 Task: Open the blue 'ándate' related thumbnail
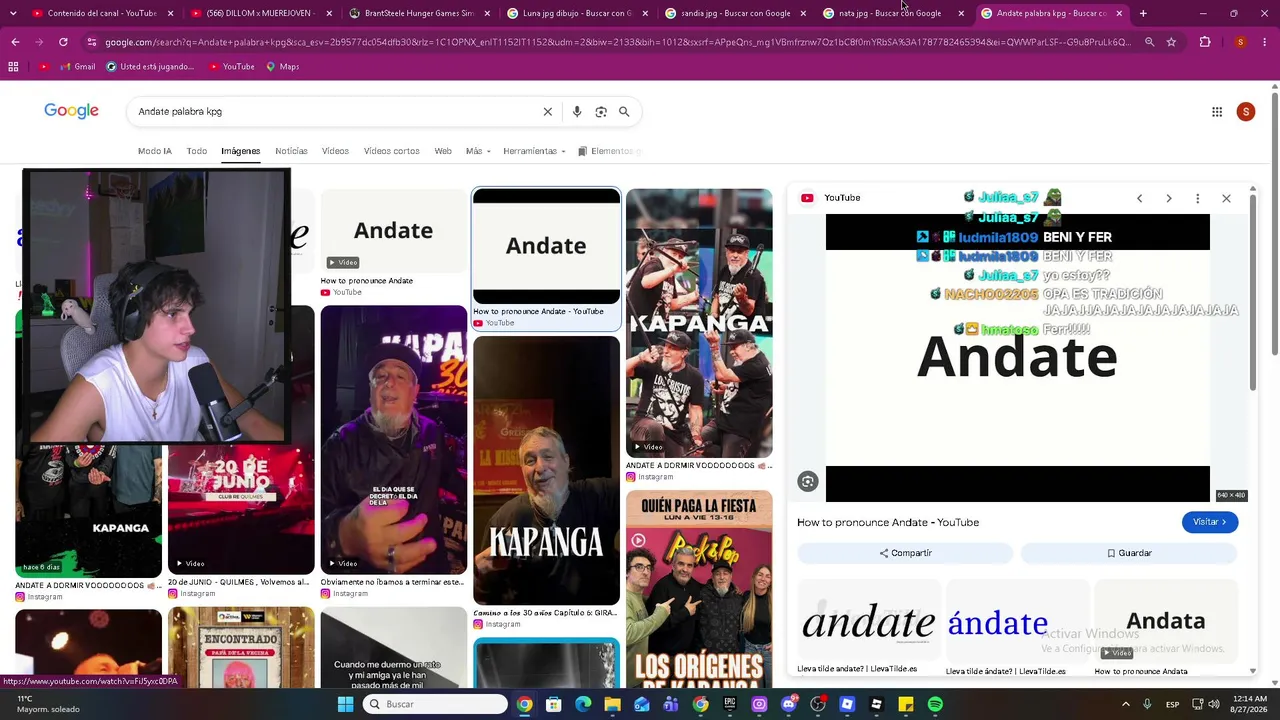tap(1017, 621)
